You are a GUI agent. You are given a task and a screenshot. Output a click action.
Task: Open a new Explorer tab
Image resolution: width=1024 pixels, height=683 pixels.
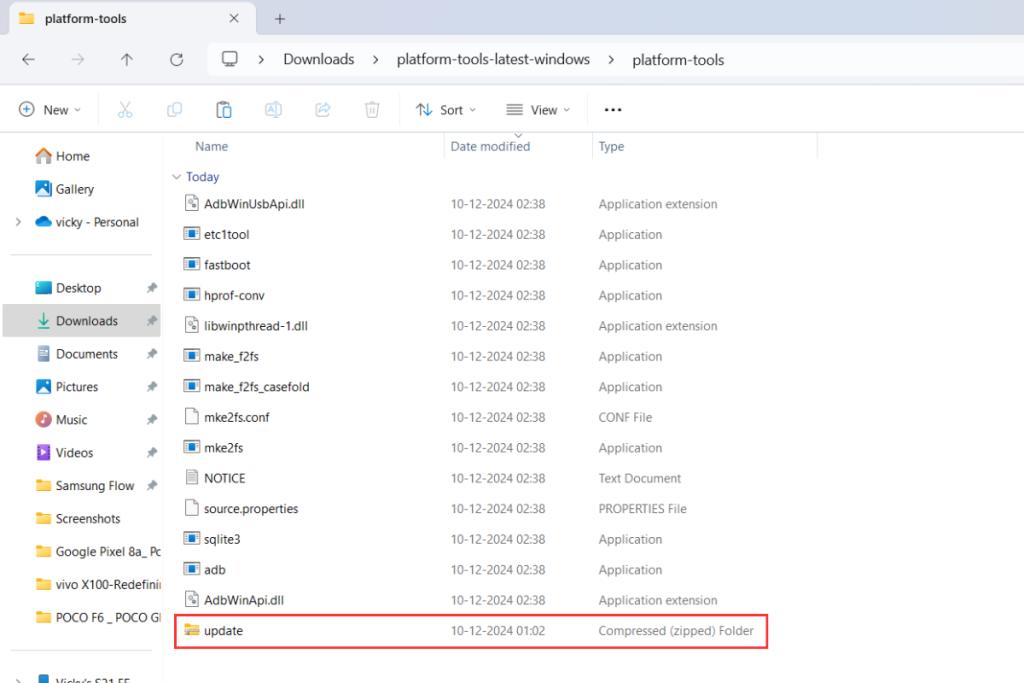tap(279, 18)
